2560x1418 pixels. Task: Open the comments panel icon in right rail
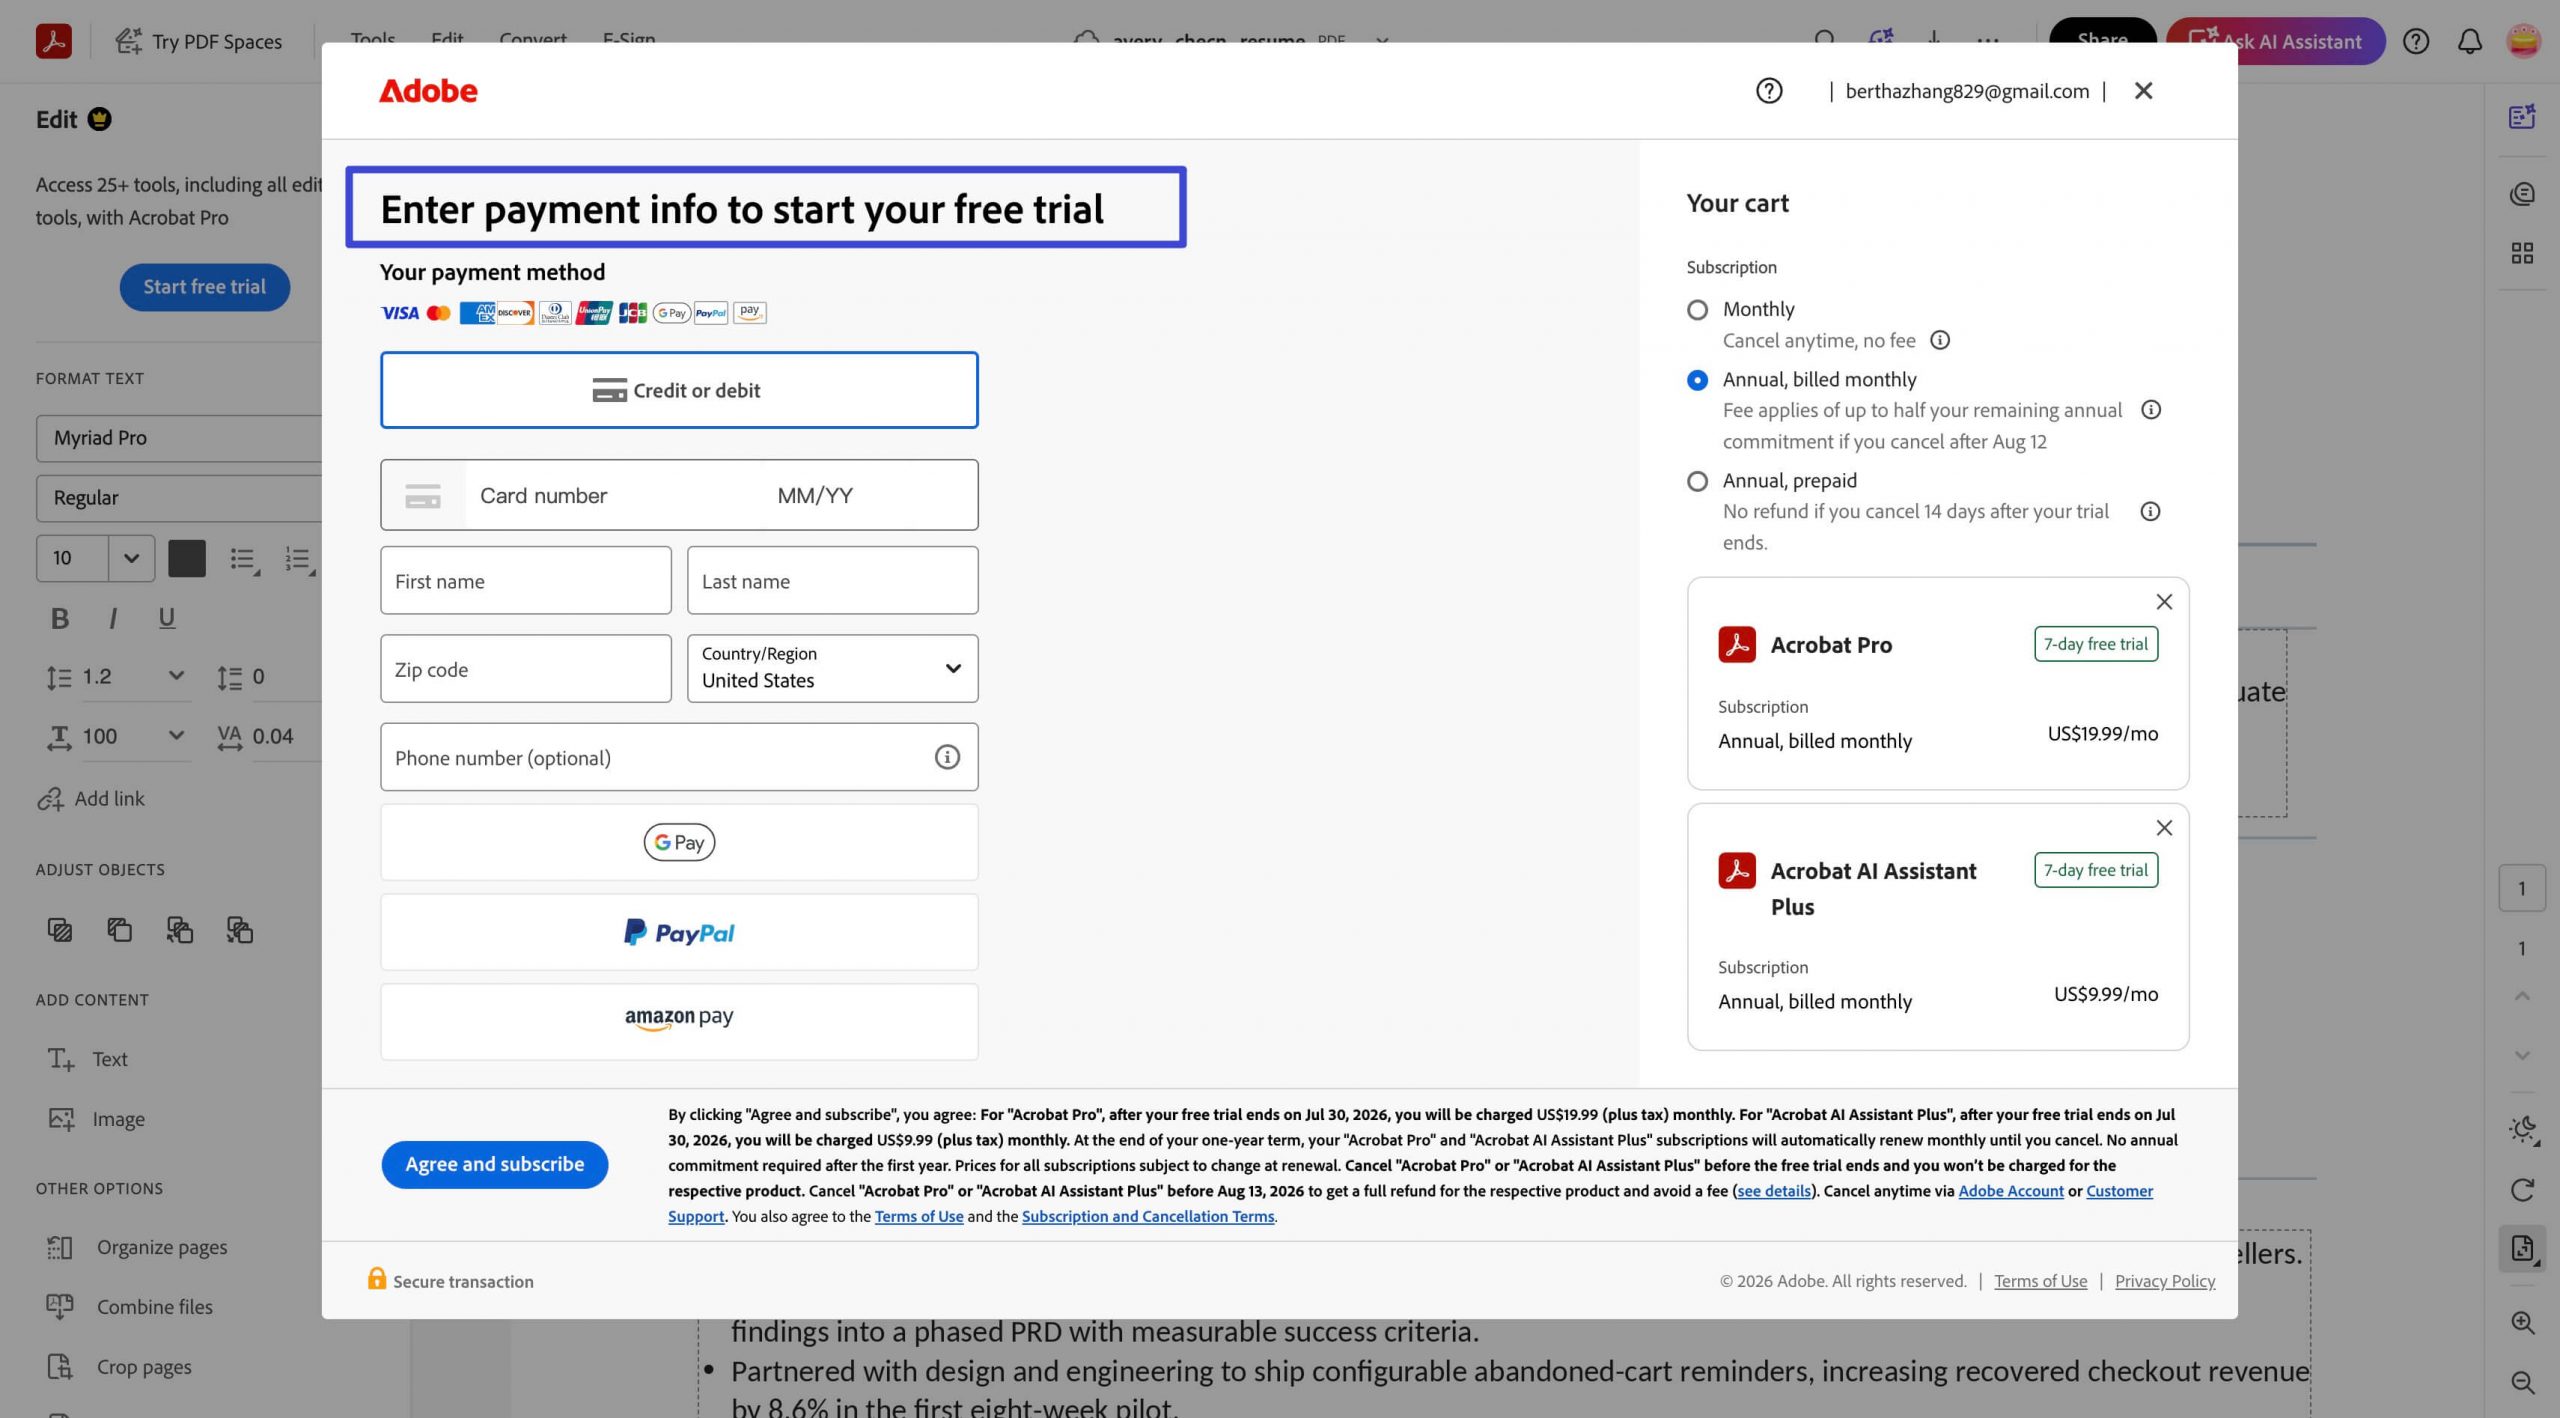(2522, 194)
